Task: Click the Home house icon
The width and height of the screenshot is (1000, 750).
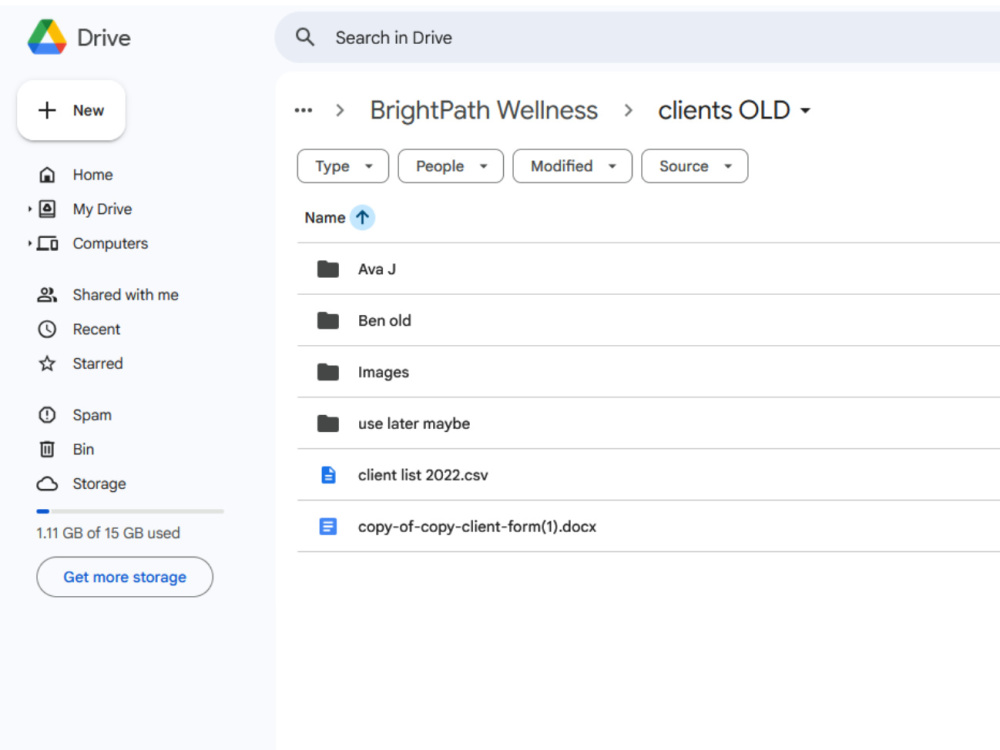Action: (47, 174)
